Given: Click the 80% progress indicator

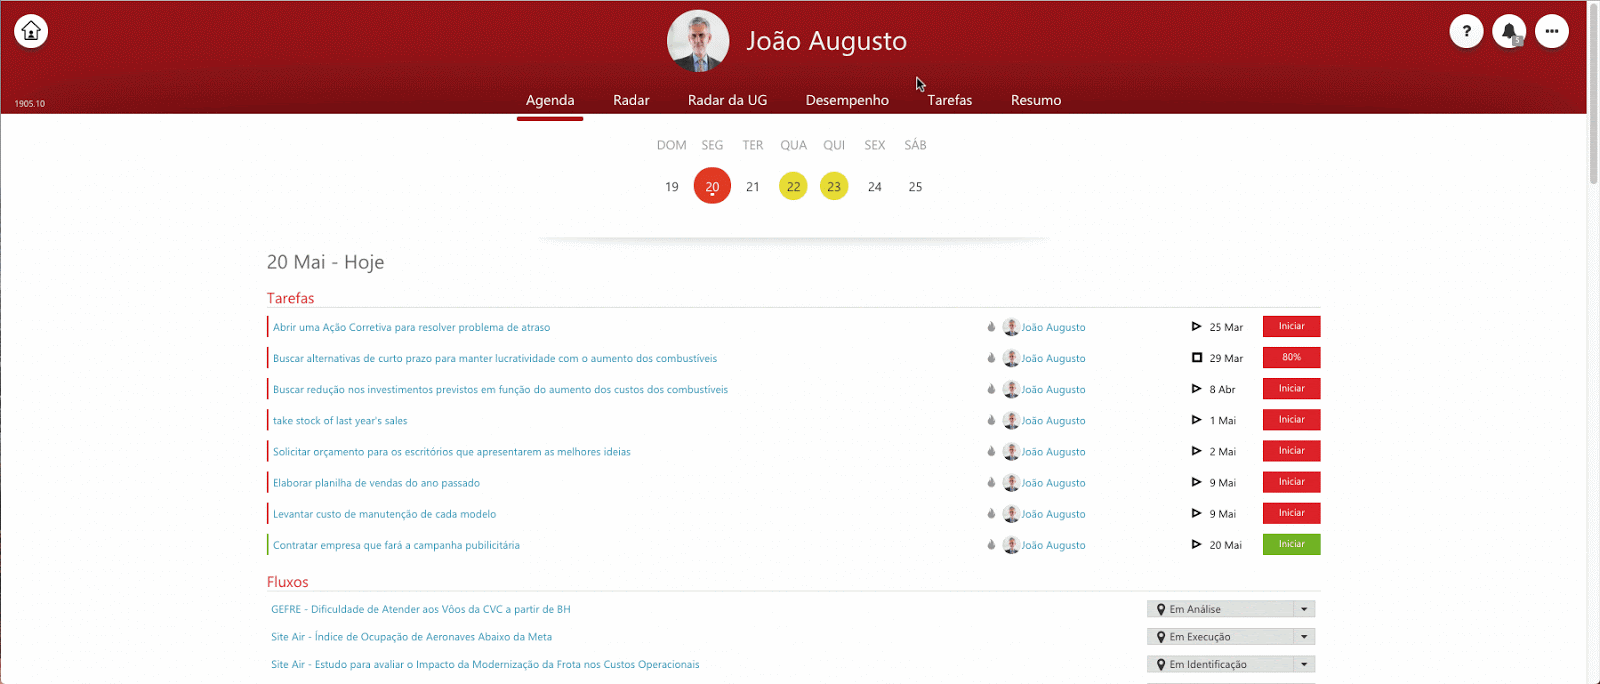Looking at the screenshot, I should [x=1291, y=358].
